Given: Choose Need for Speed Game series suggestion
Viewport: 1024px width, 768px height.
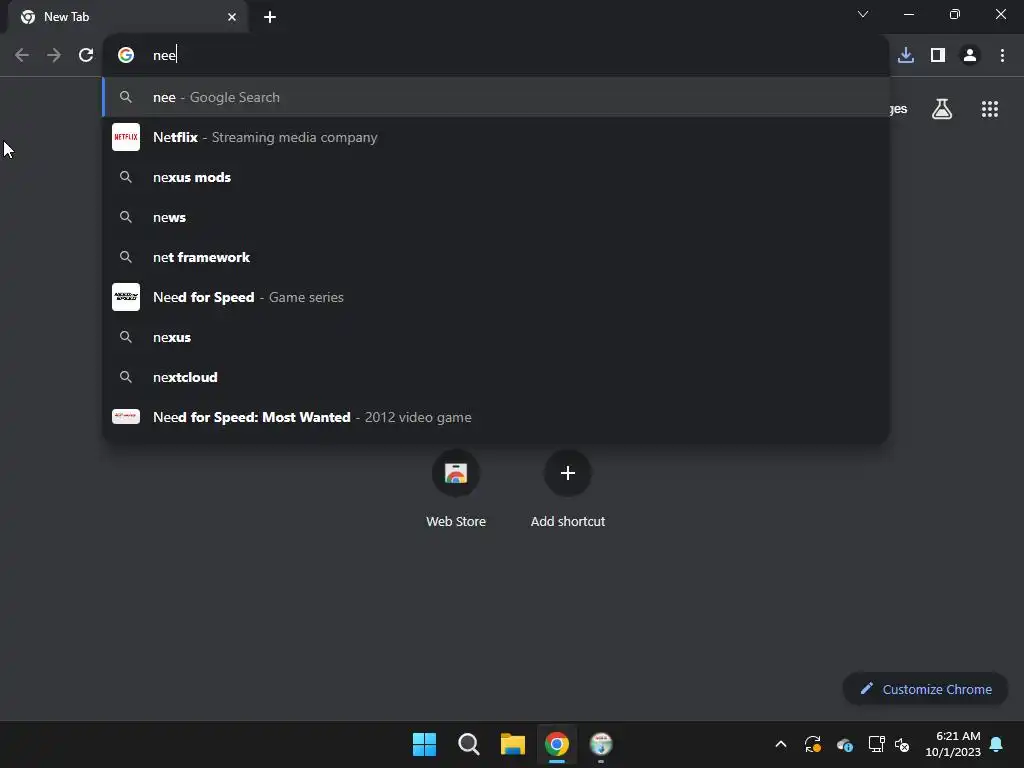Looking at the screenshot, I should (496, 297).
